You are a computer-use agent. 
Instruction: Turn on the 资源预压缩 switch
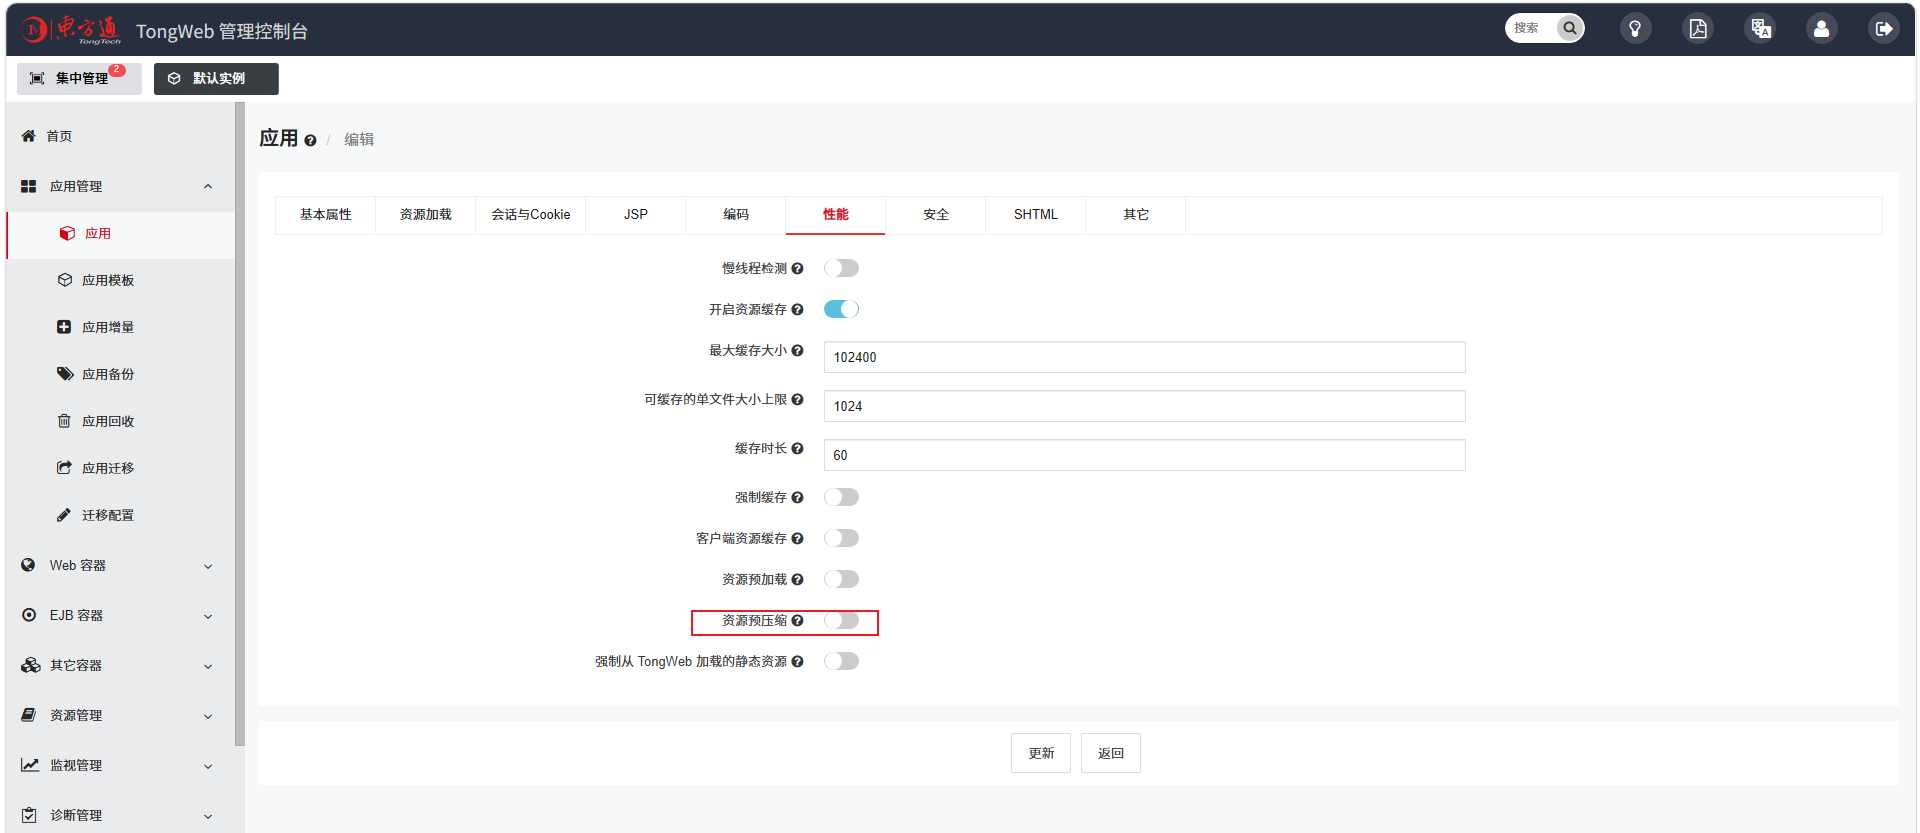tap(841, 620)
